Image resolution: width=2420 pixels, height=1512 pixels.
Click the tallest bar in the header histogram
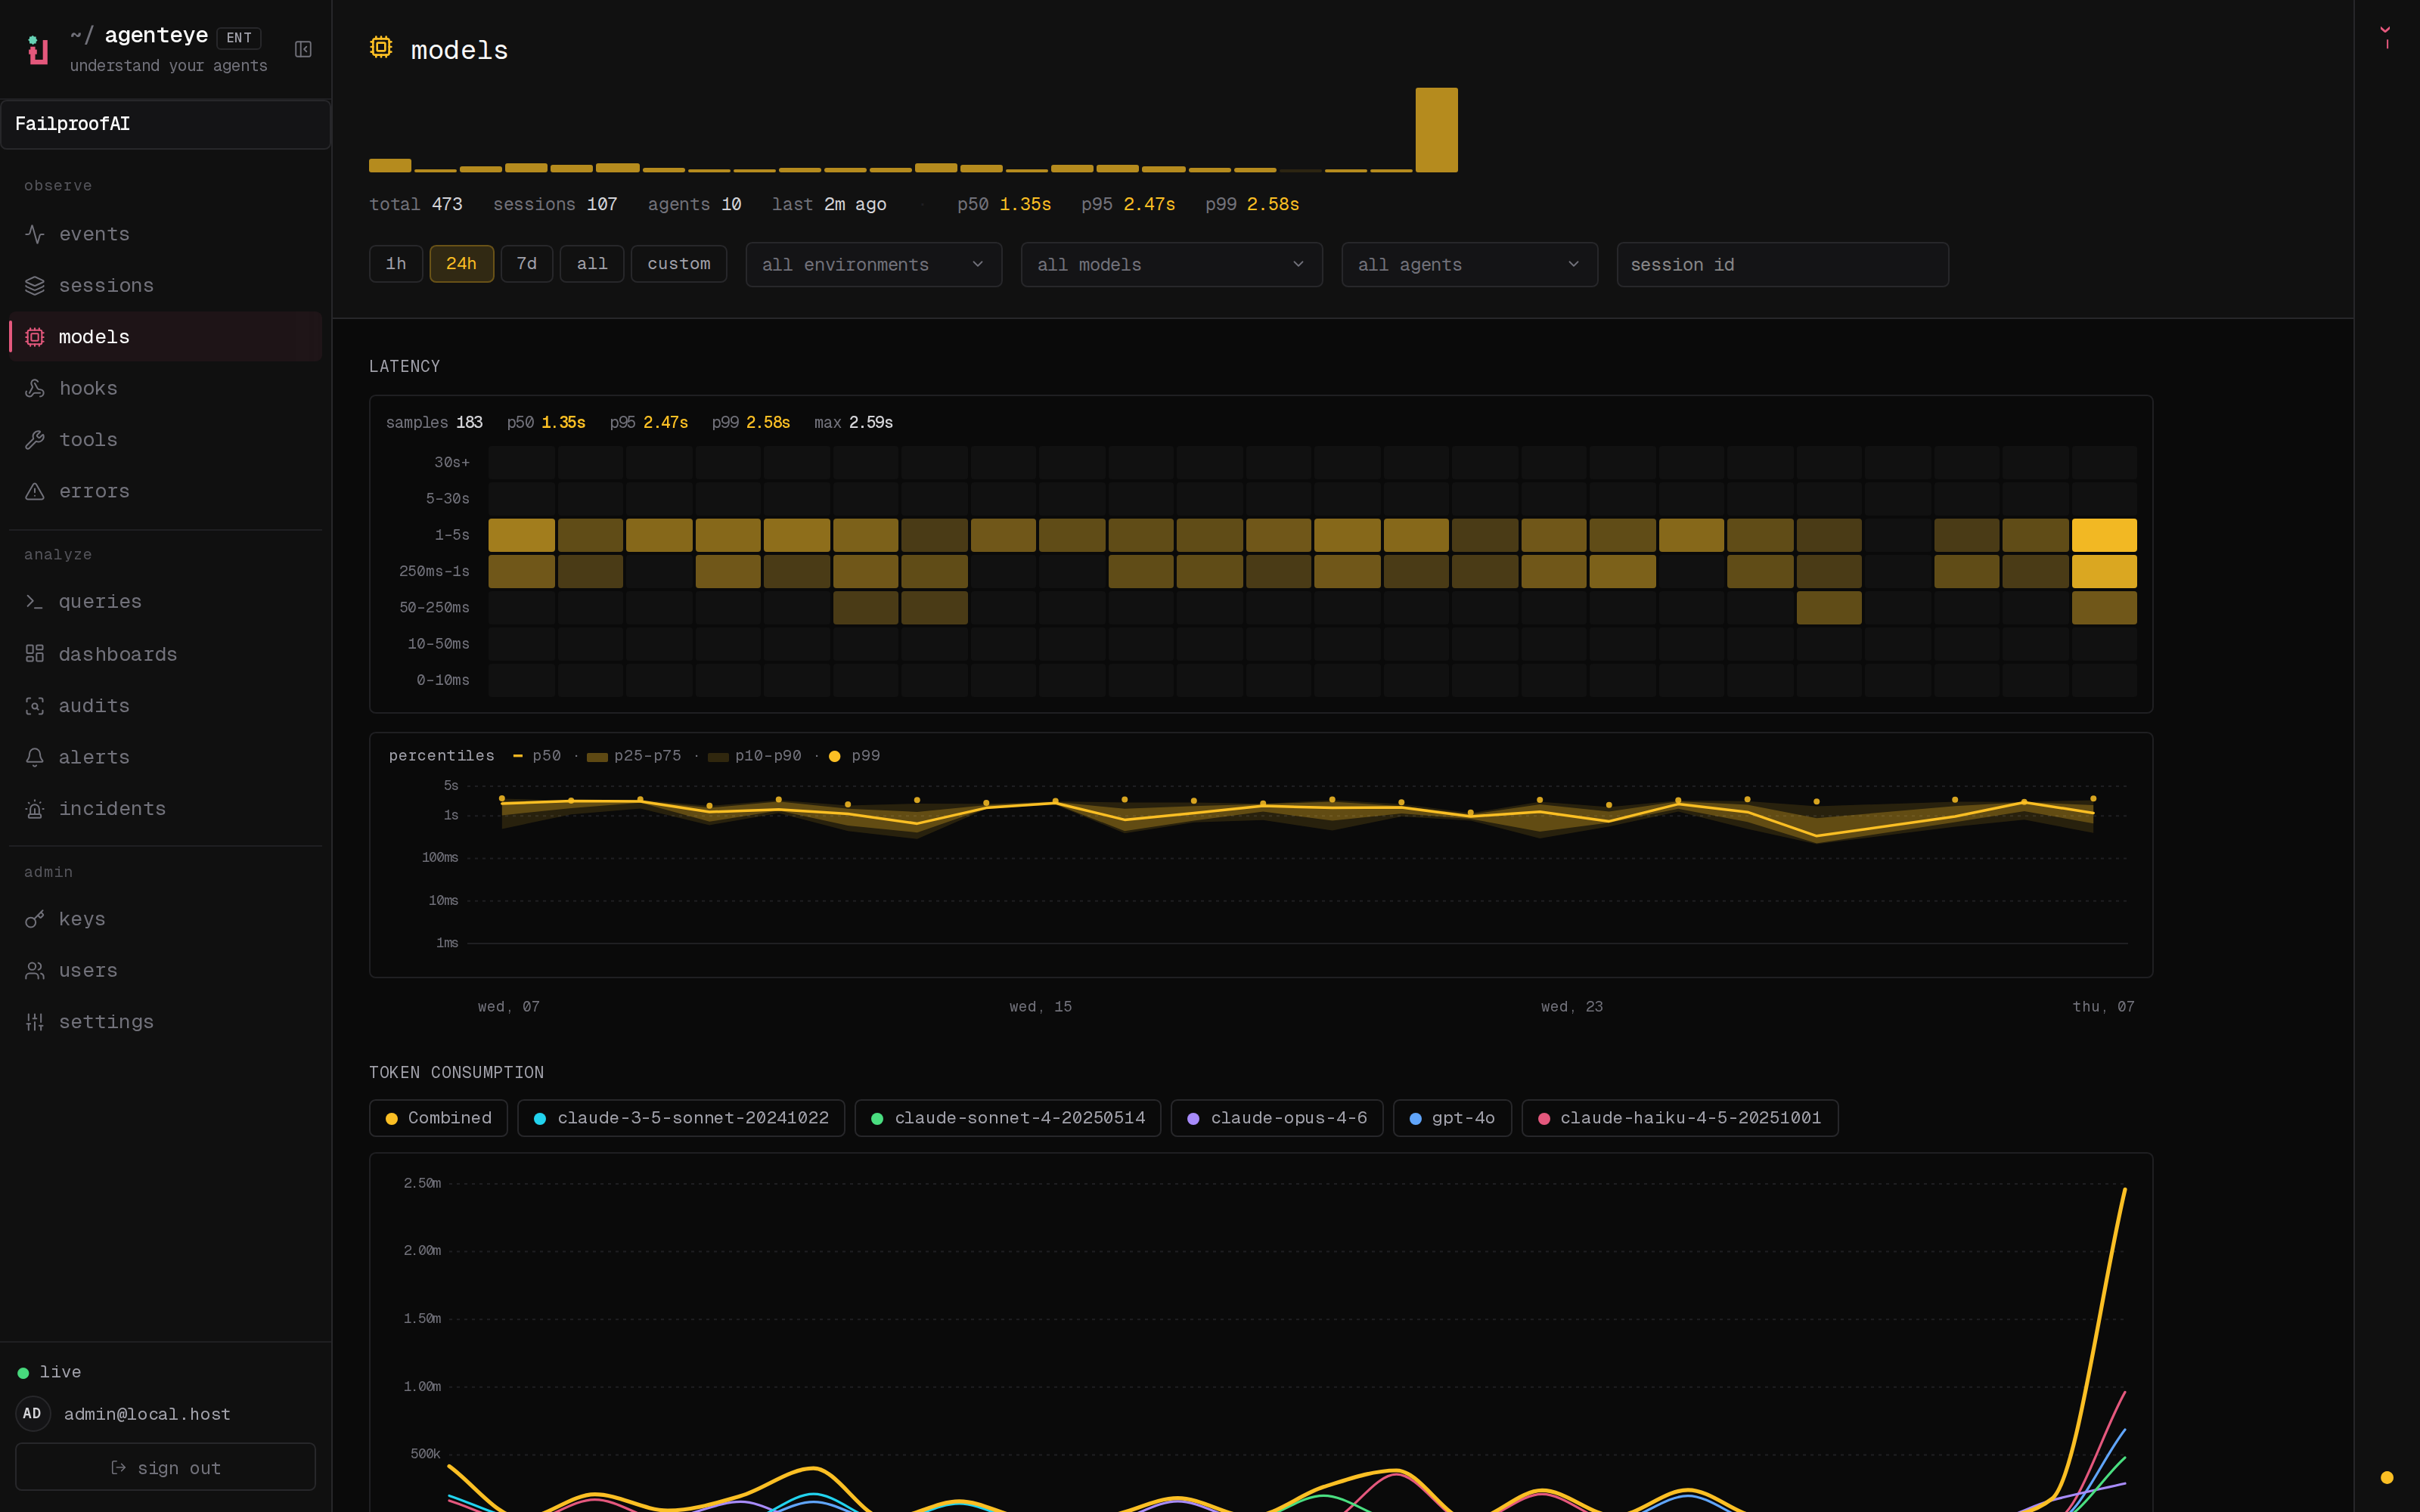coord(1436,130)
